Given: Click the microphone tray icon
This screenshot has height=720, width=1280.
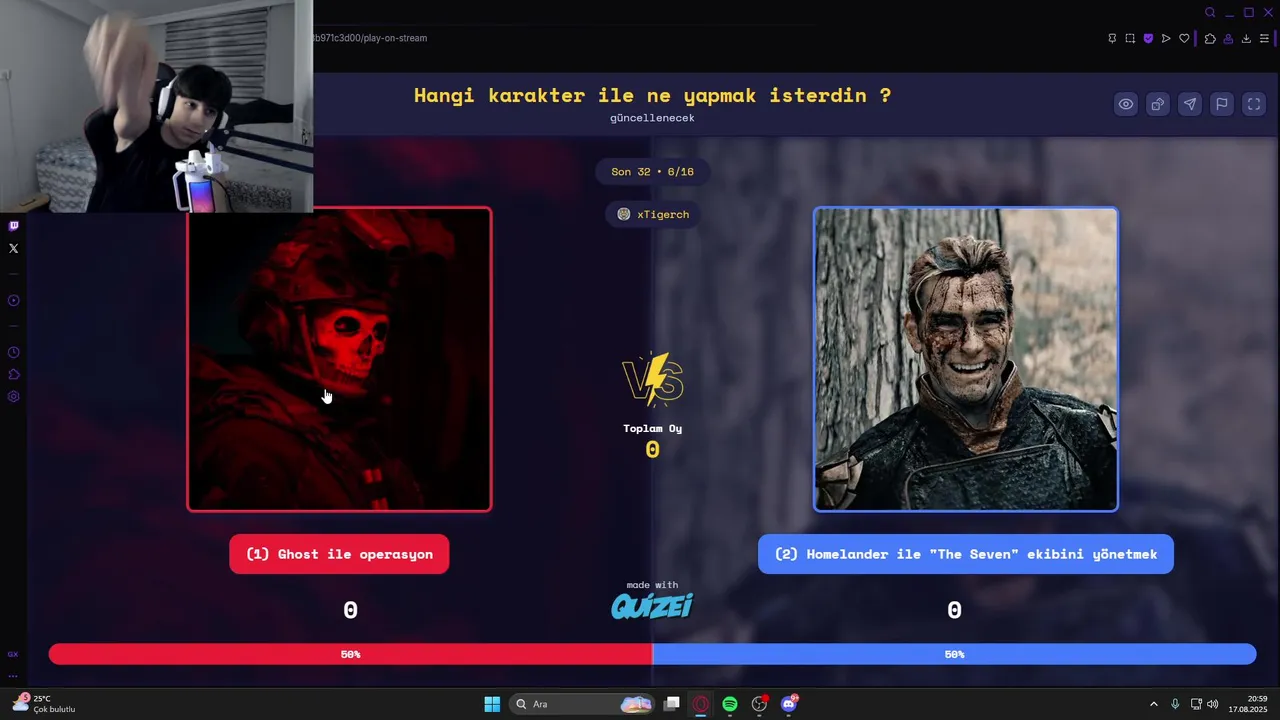Looking at the screenshot, I should pyautogui.click(x=1175, y=704).
